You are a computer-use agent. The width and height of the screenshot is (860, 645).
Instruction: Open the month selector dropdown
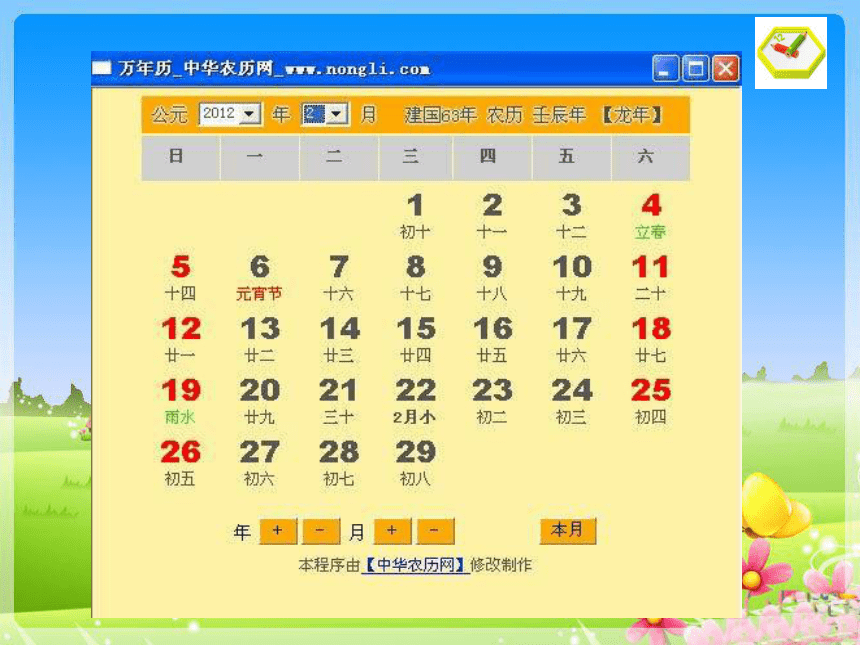click(325, 114)
